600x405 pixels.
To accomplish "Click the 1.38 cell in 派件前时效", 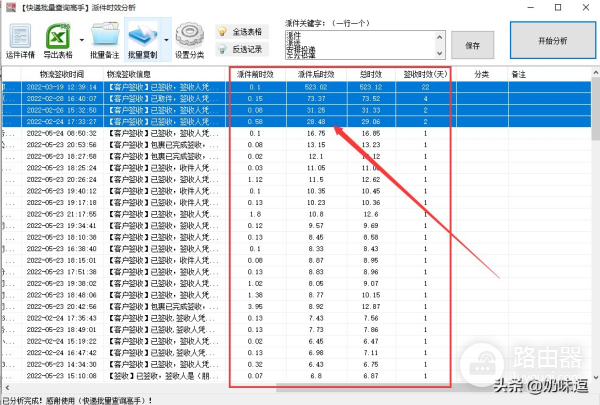I will click(255, 295).
